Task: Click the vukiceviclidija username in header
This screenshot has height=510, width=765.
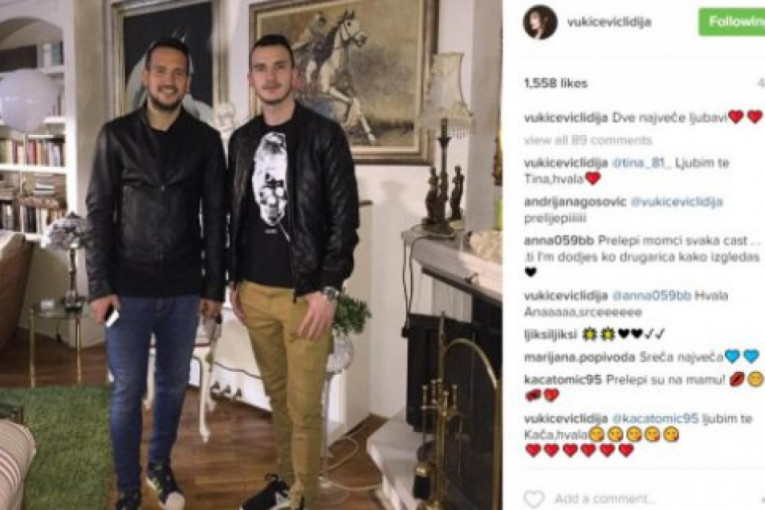Action: [609, 22]
